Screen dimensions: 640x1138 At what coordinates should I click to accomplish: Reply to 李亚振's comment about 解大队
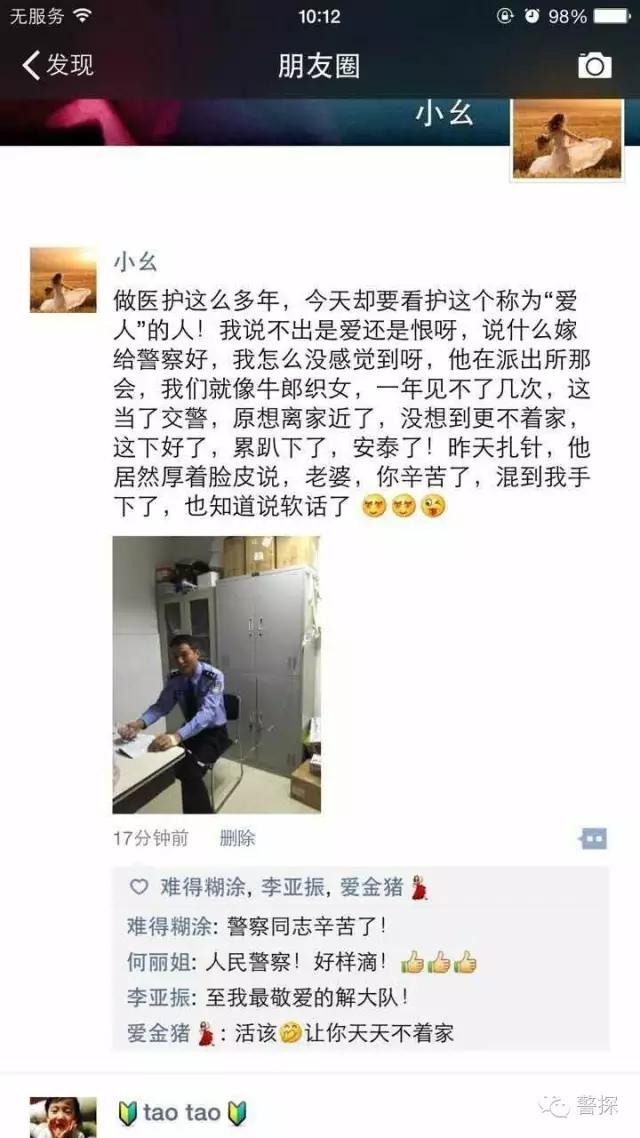[x=361, y=998]
